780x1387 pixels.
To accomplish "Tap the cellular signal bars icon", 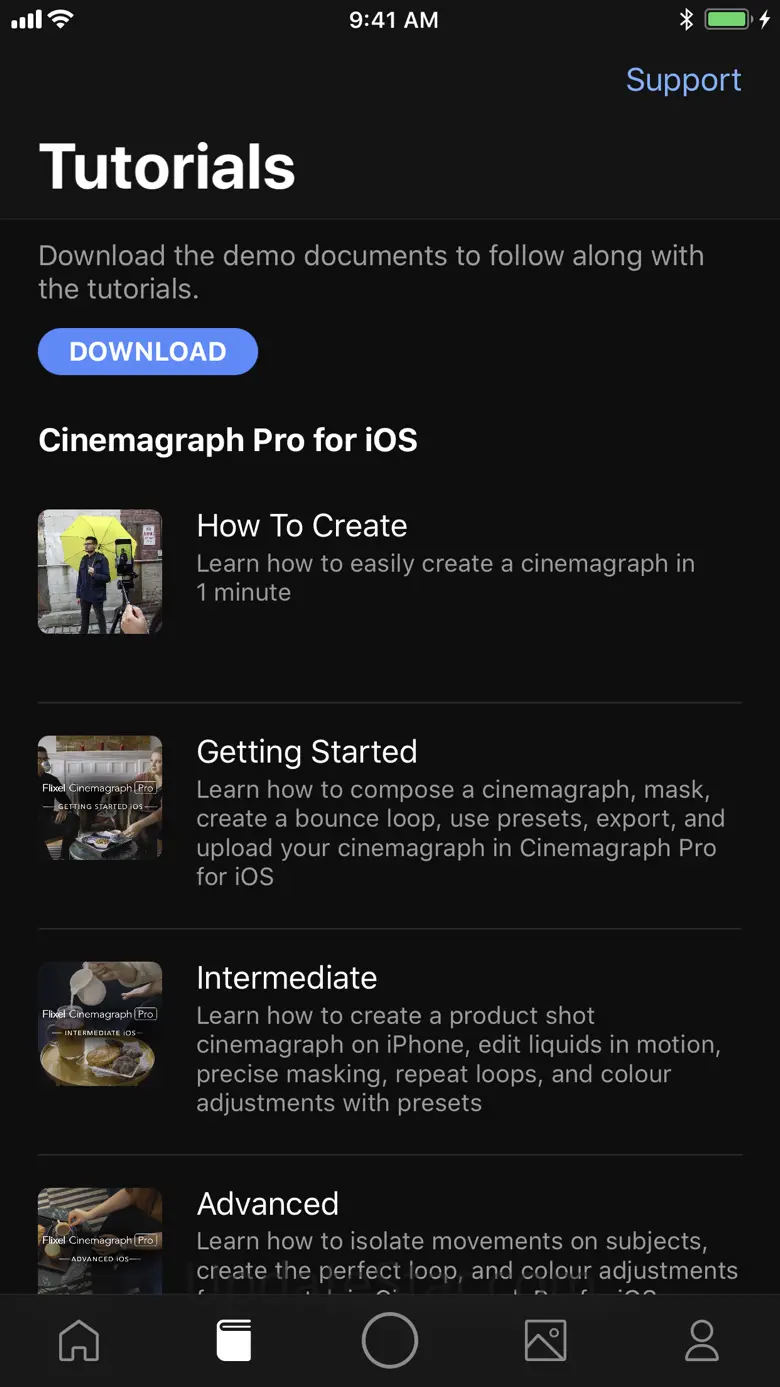I will point(26,20).
